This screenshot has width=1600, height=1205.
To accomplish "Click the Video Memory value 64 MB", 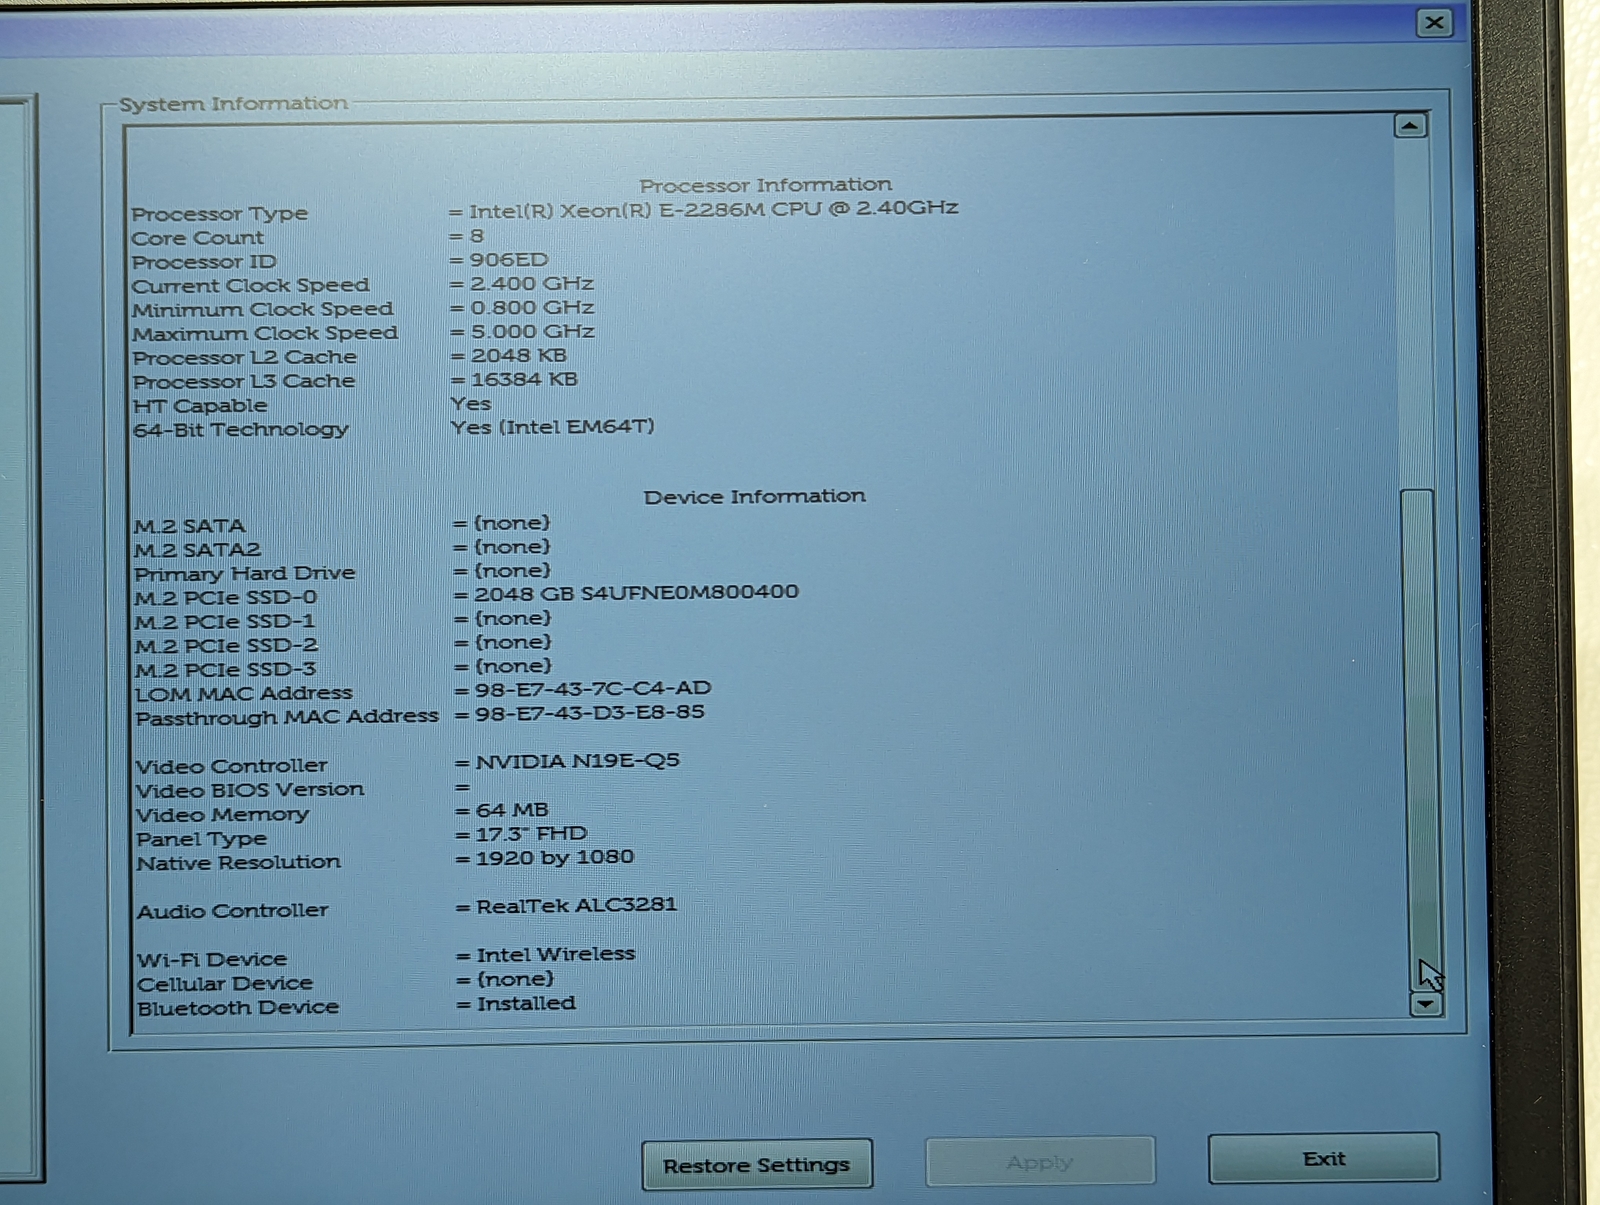I will tap(512, 811).
